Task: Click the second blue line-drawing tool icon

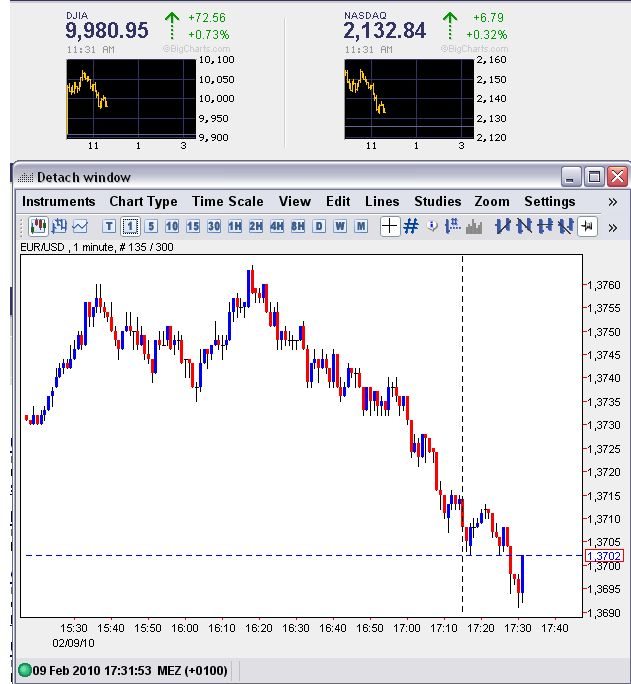Action: [524, 226]
